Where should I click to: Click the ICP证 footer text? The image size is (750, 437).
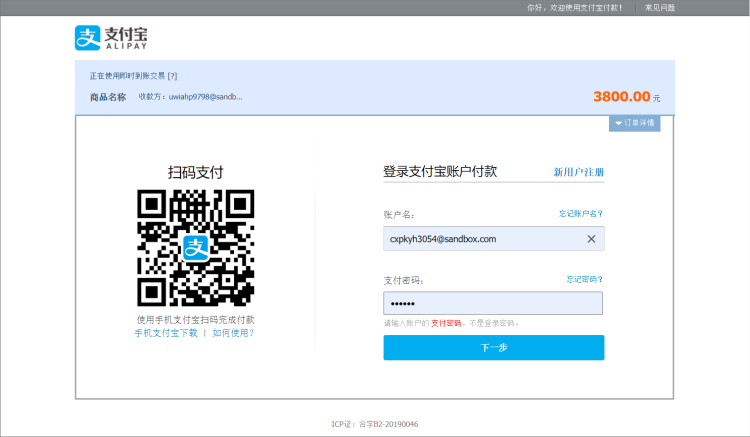(375, 424)
